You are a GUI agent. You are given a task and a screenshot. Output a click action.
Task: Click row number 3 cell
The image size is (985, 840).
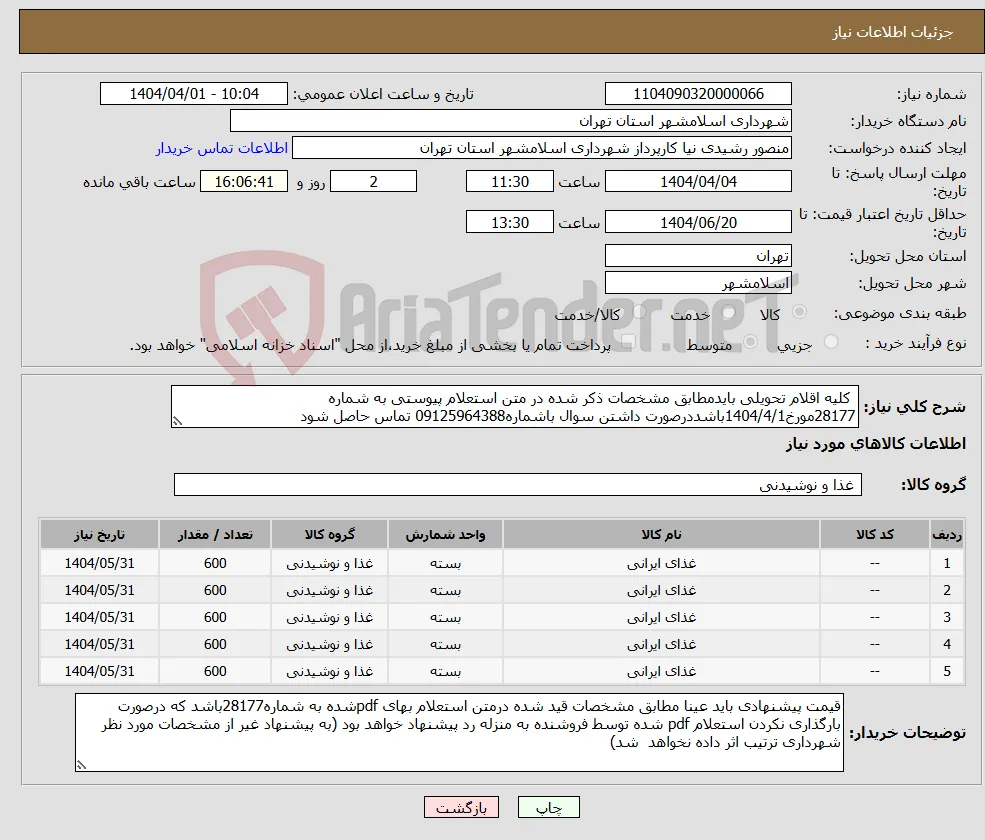click(x=947, y=617)
